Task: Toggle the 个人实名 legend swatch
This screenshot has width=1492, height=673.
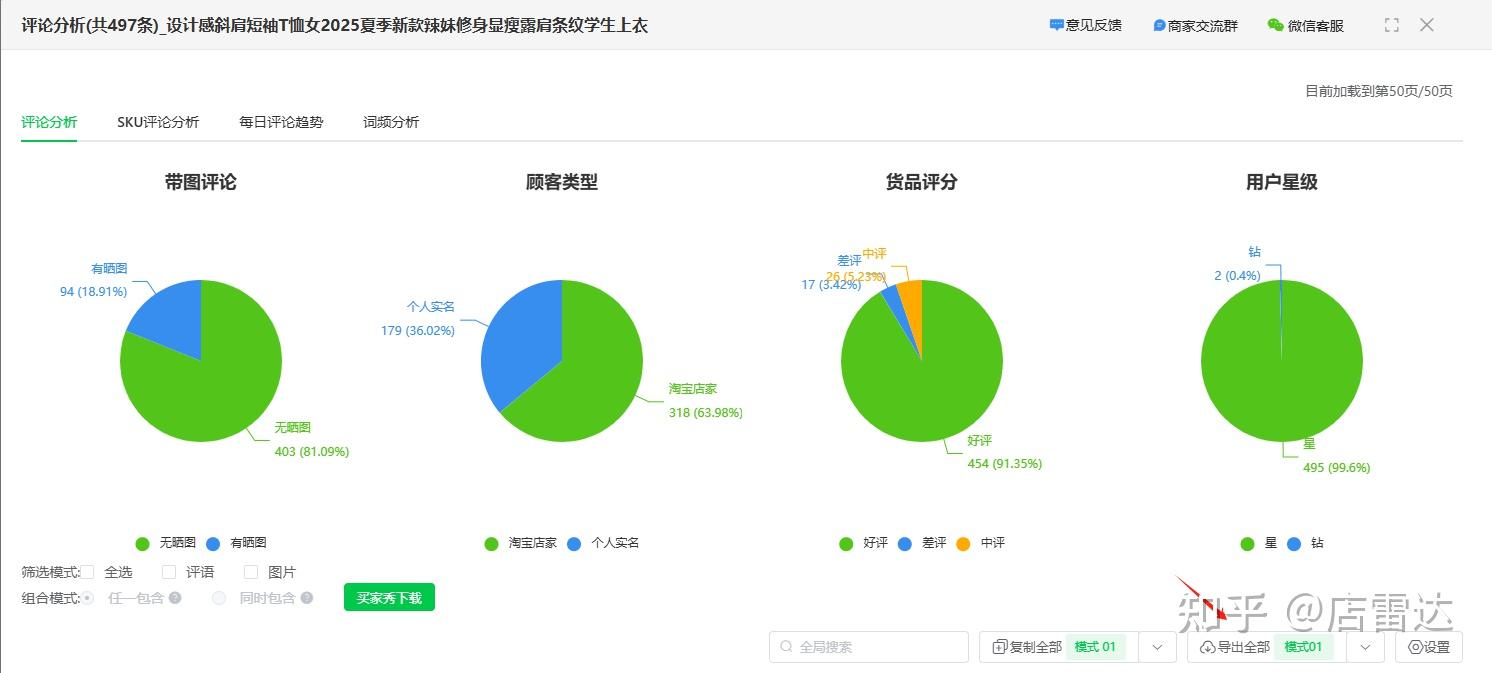Action: [574, 543]
